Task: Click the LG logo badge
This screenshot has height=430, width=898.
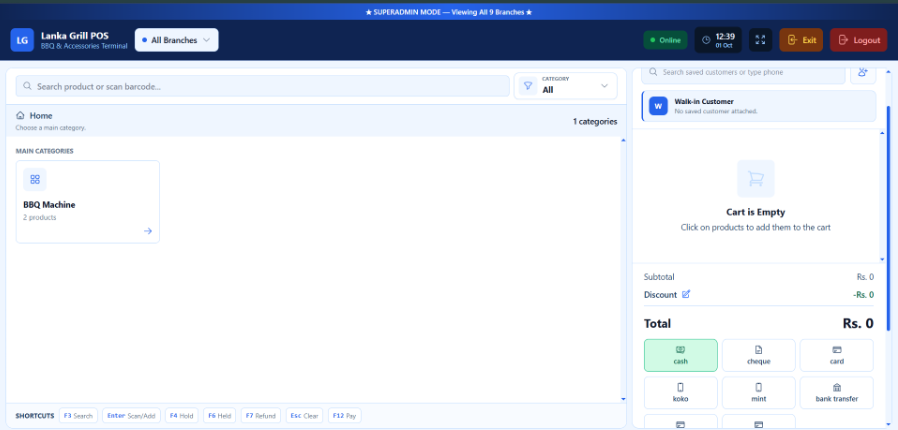Action: (22, 40)
